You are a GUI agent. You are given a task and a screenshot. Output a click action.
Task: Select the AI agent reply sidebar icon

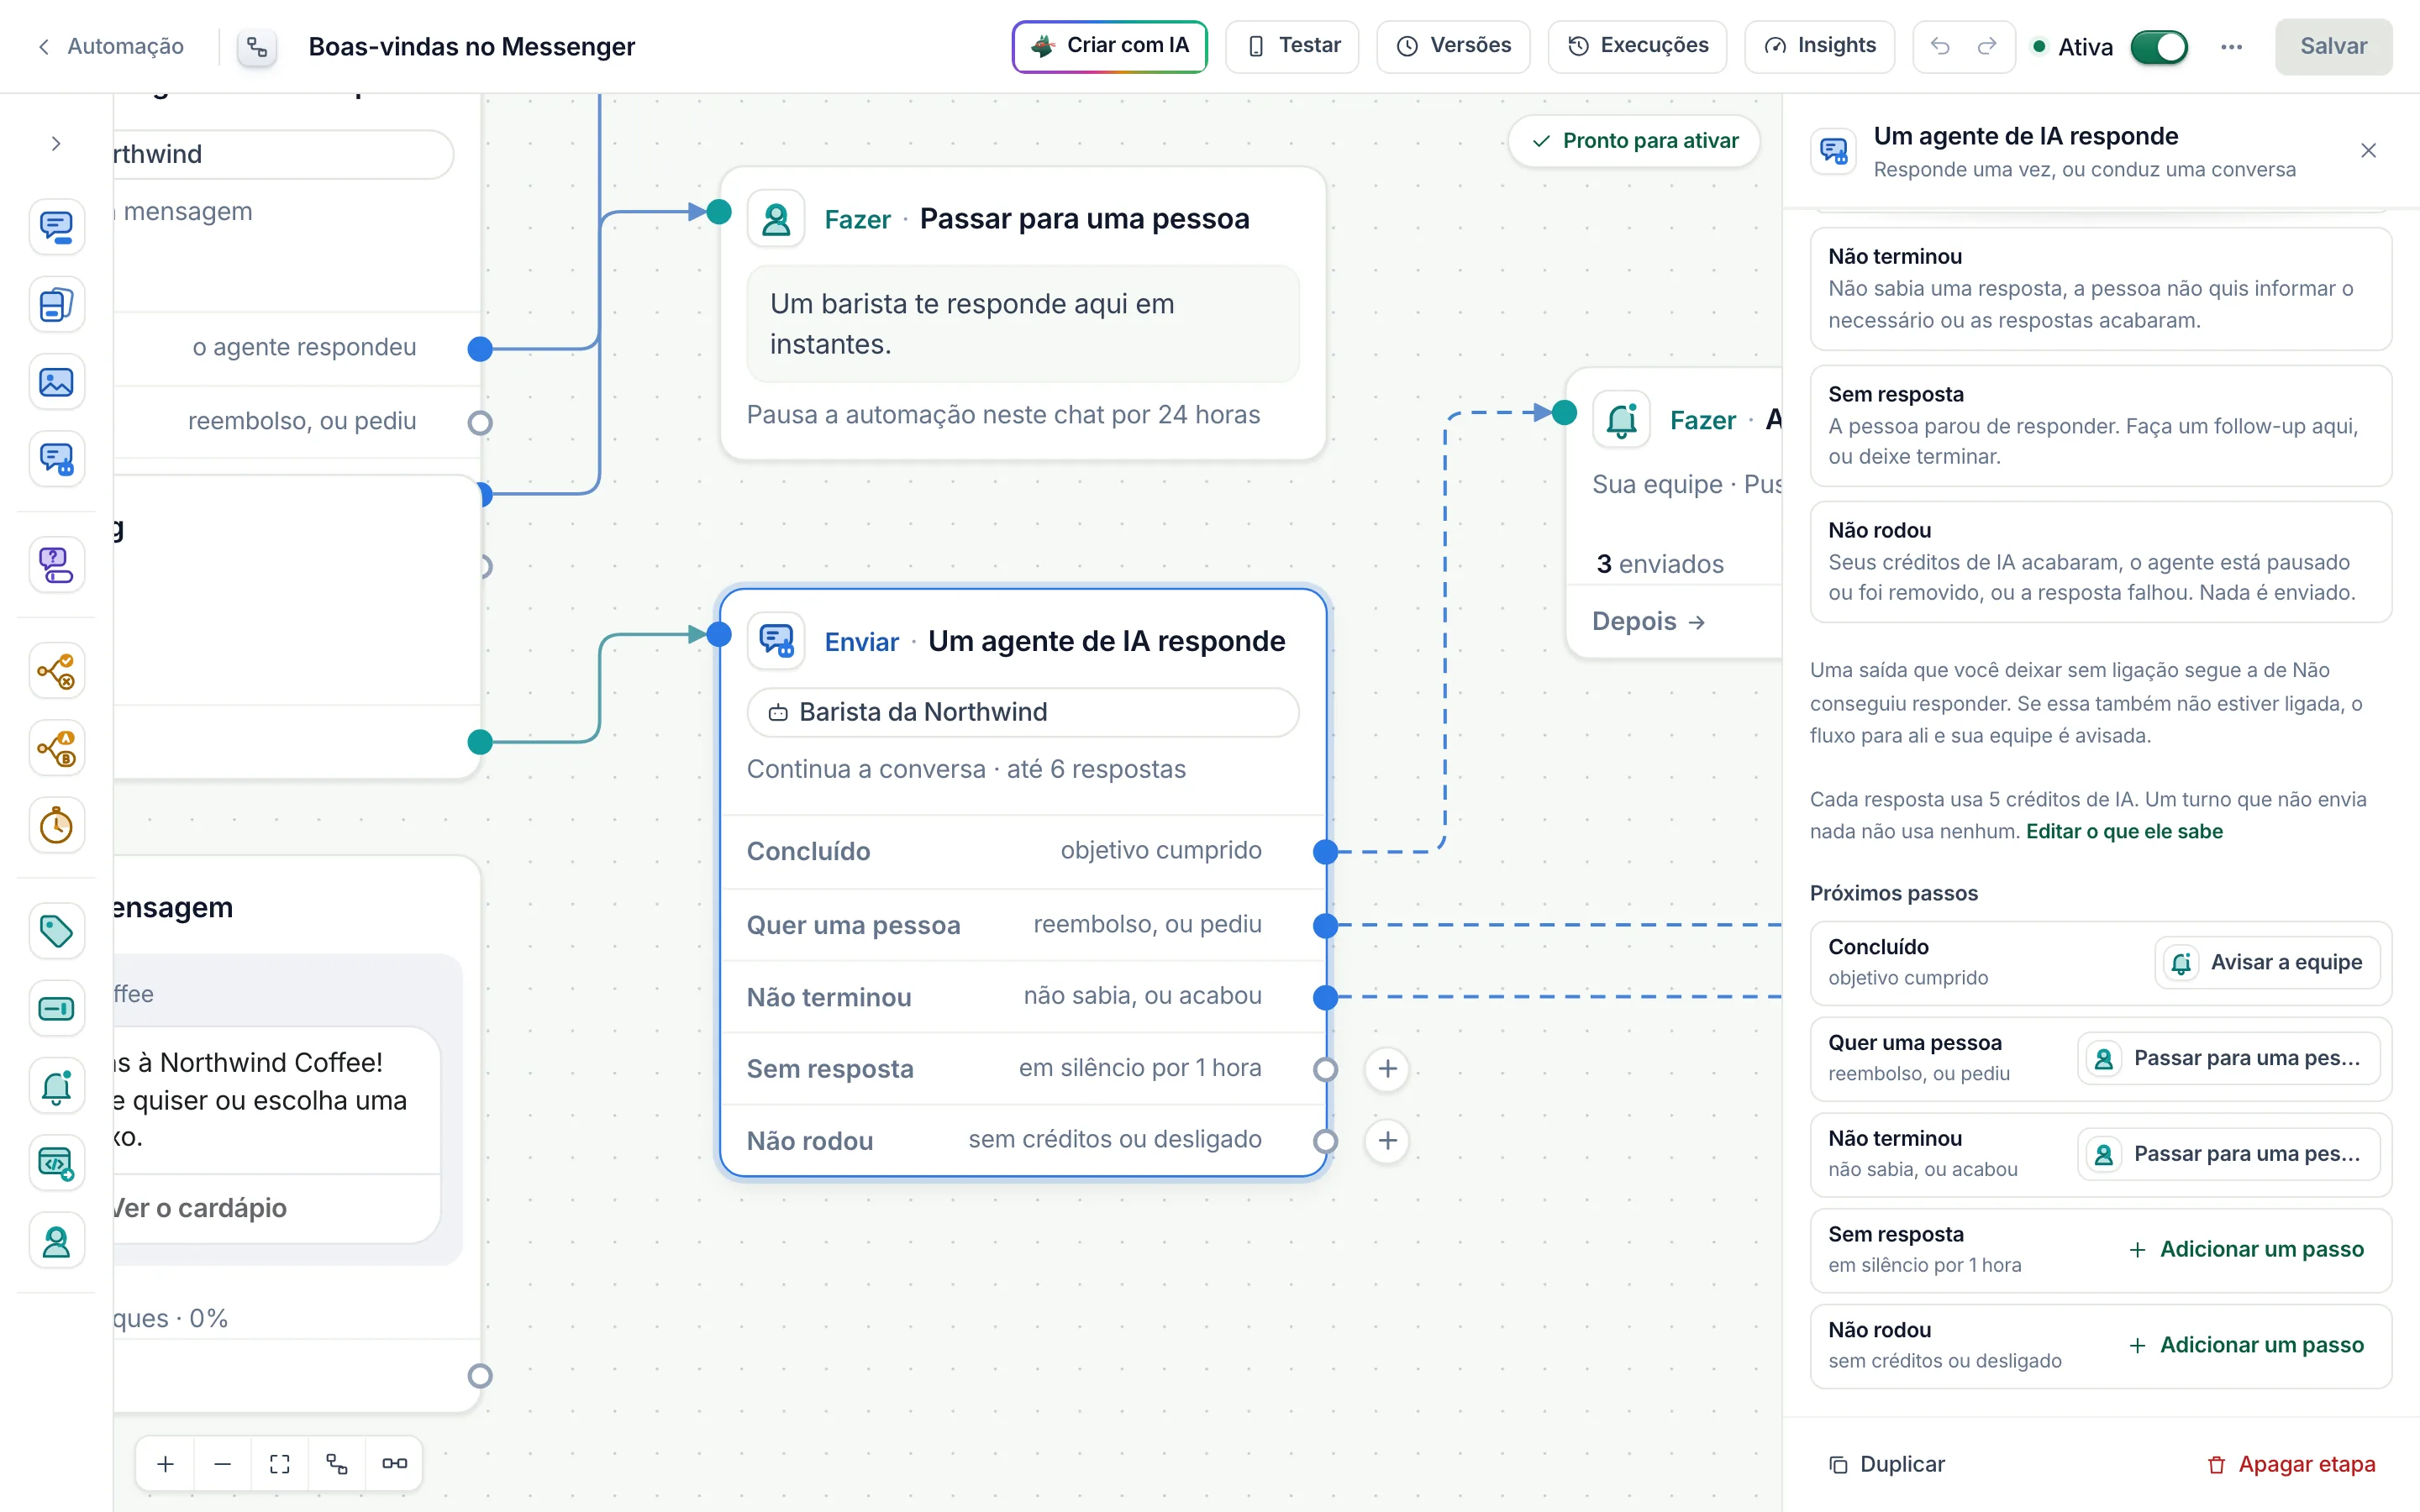56,459
